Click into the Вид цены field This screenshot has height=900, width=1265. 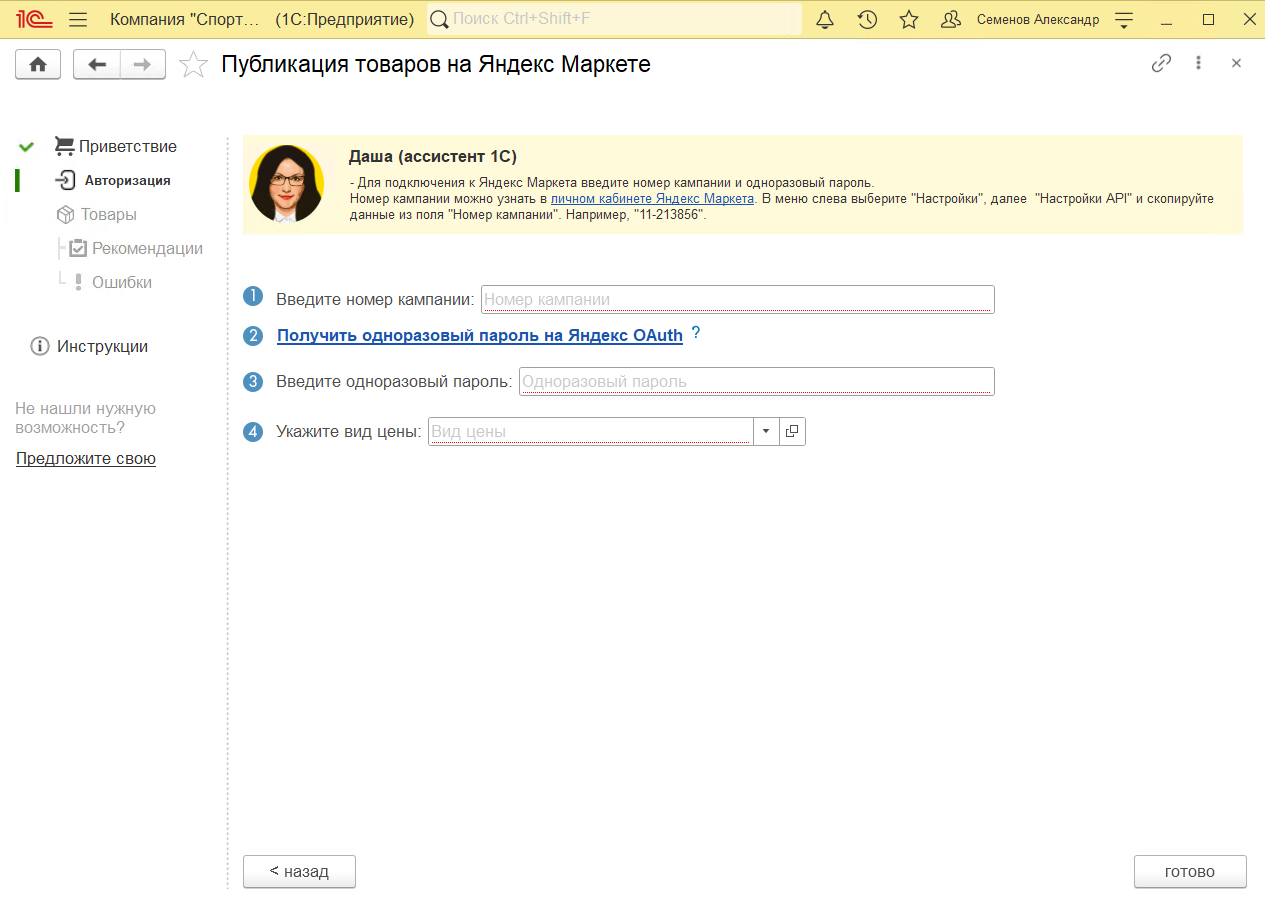click(x=590, y=431)
